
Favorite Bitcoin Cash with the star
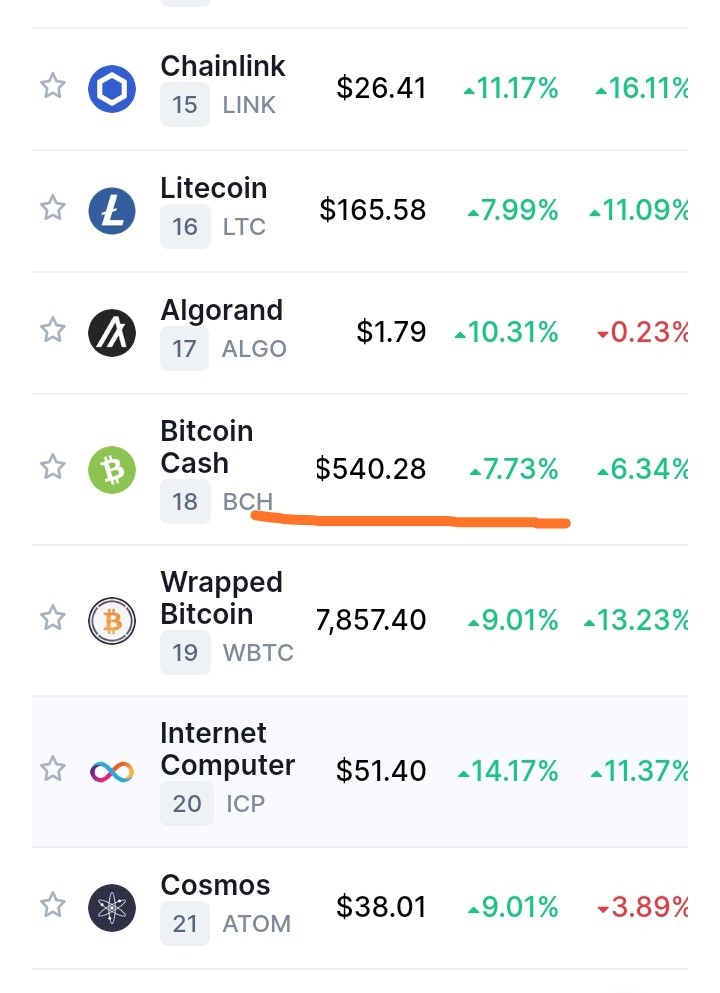53,467
